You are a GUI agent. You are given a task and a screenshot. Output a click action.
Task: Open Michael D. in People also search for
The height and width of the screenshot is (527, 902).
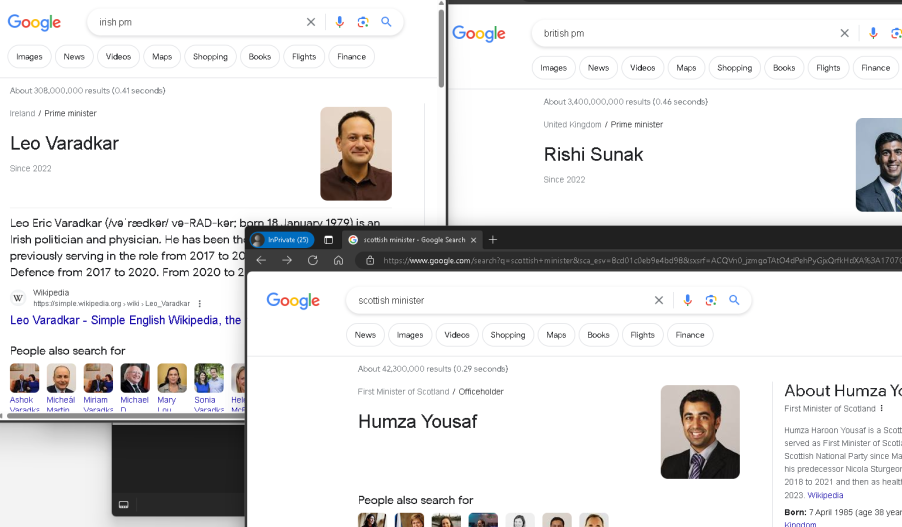click(x=135, y=387)
